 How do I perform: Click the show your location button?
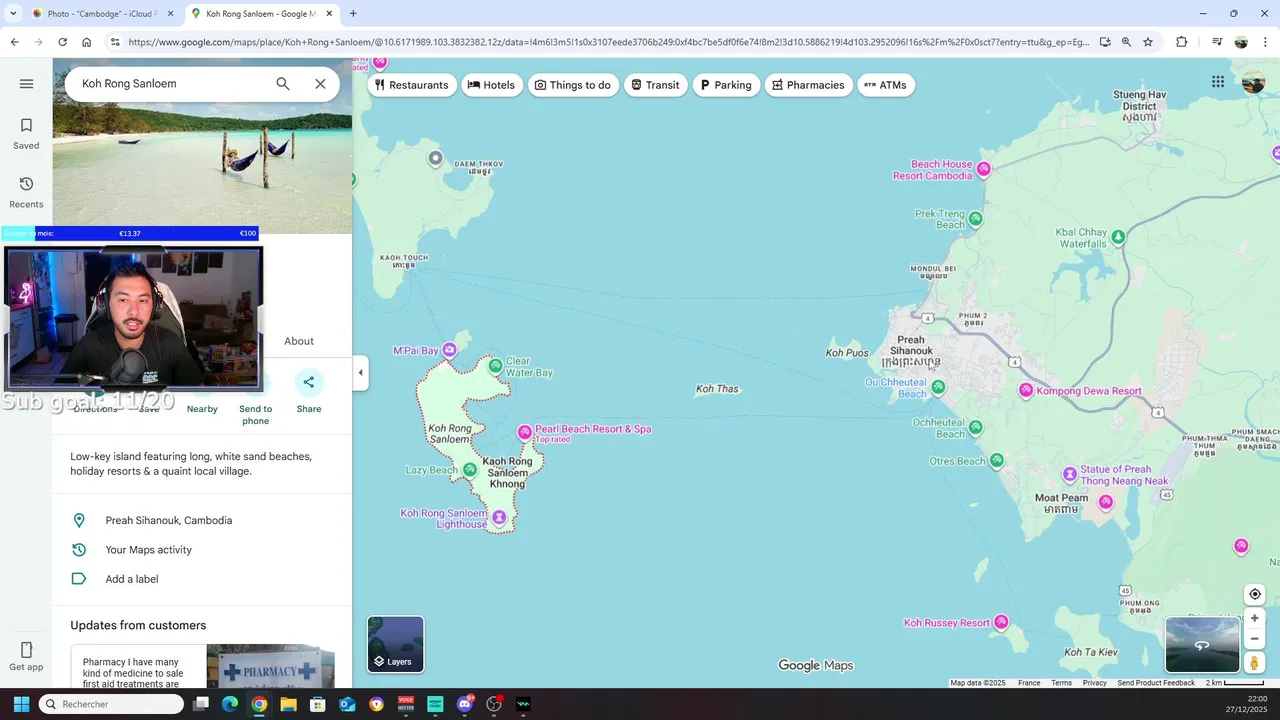tap(1255, 594)
